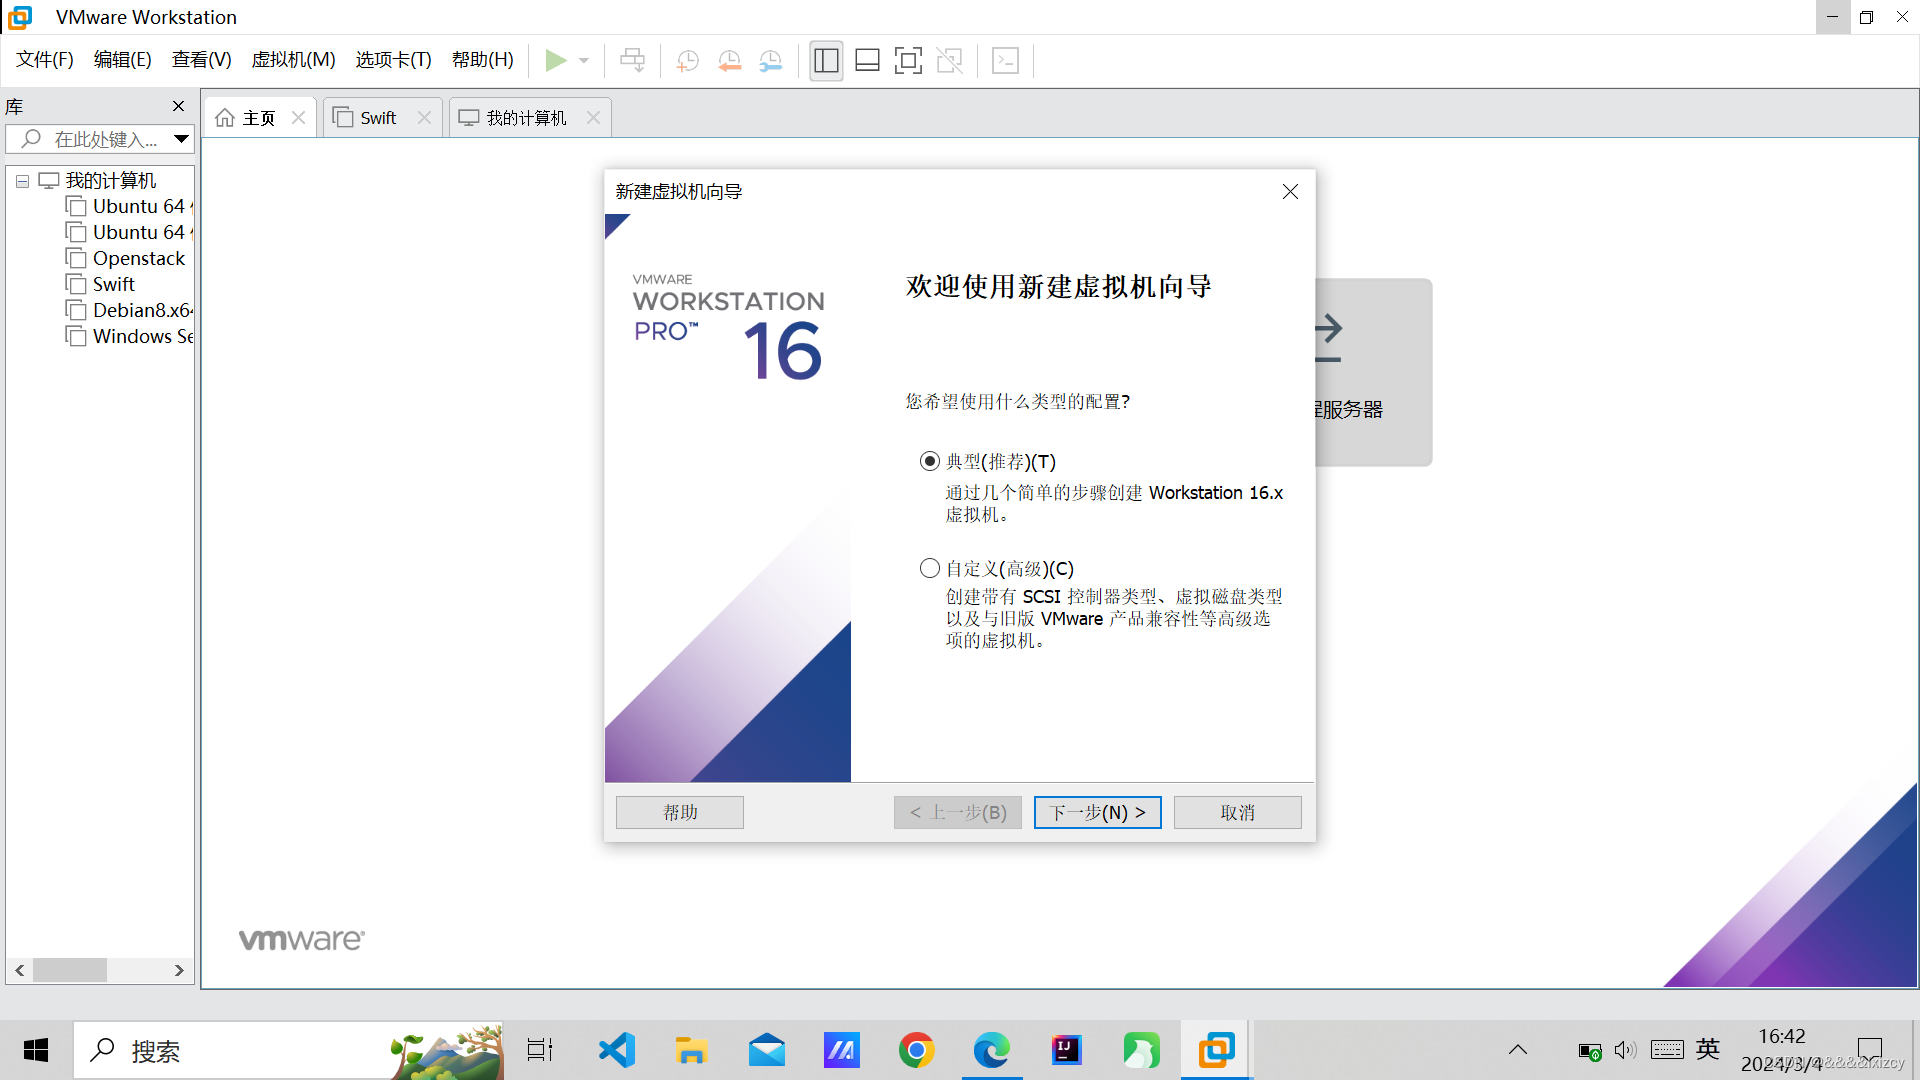Image resolution: width=1920 pixels, height=1080 pixels.
Task: Open the 虚拟机(M) menu
Action: [x=293, y=60]
